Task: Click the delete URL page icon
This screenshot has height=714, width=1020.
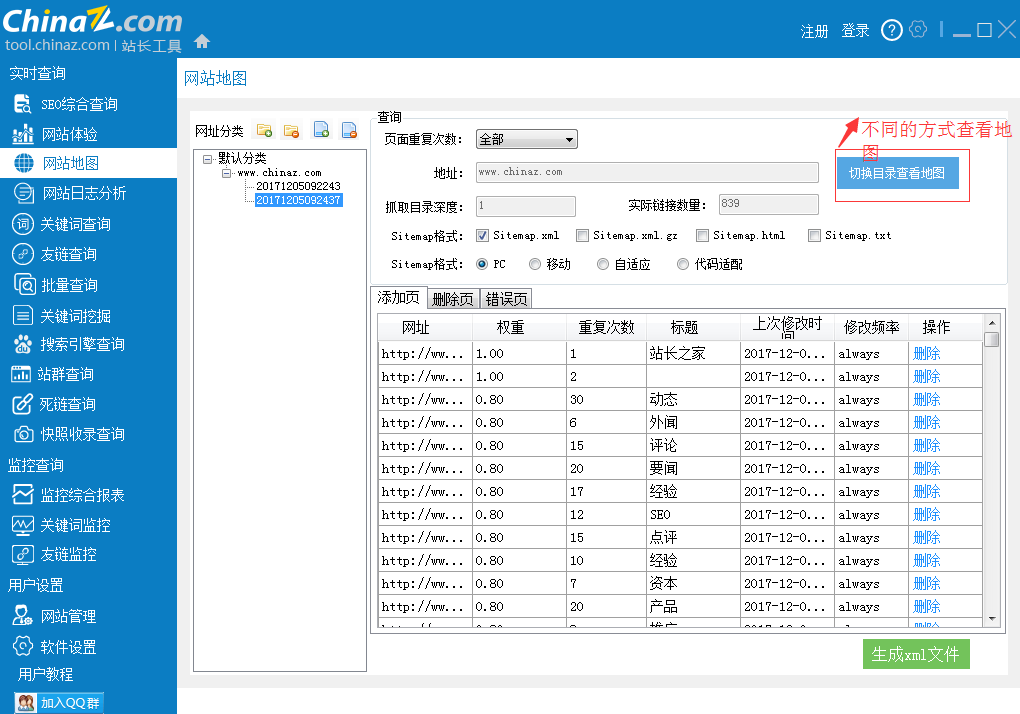Action: point(349,130)
